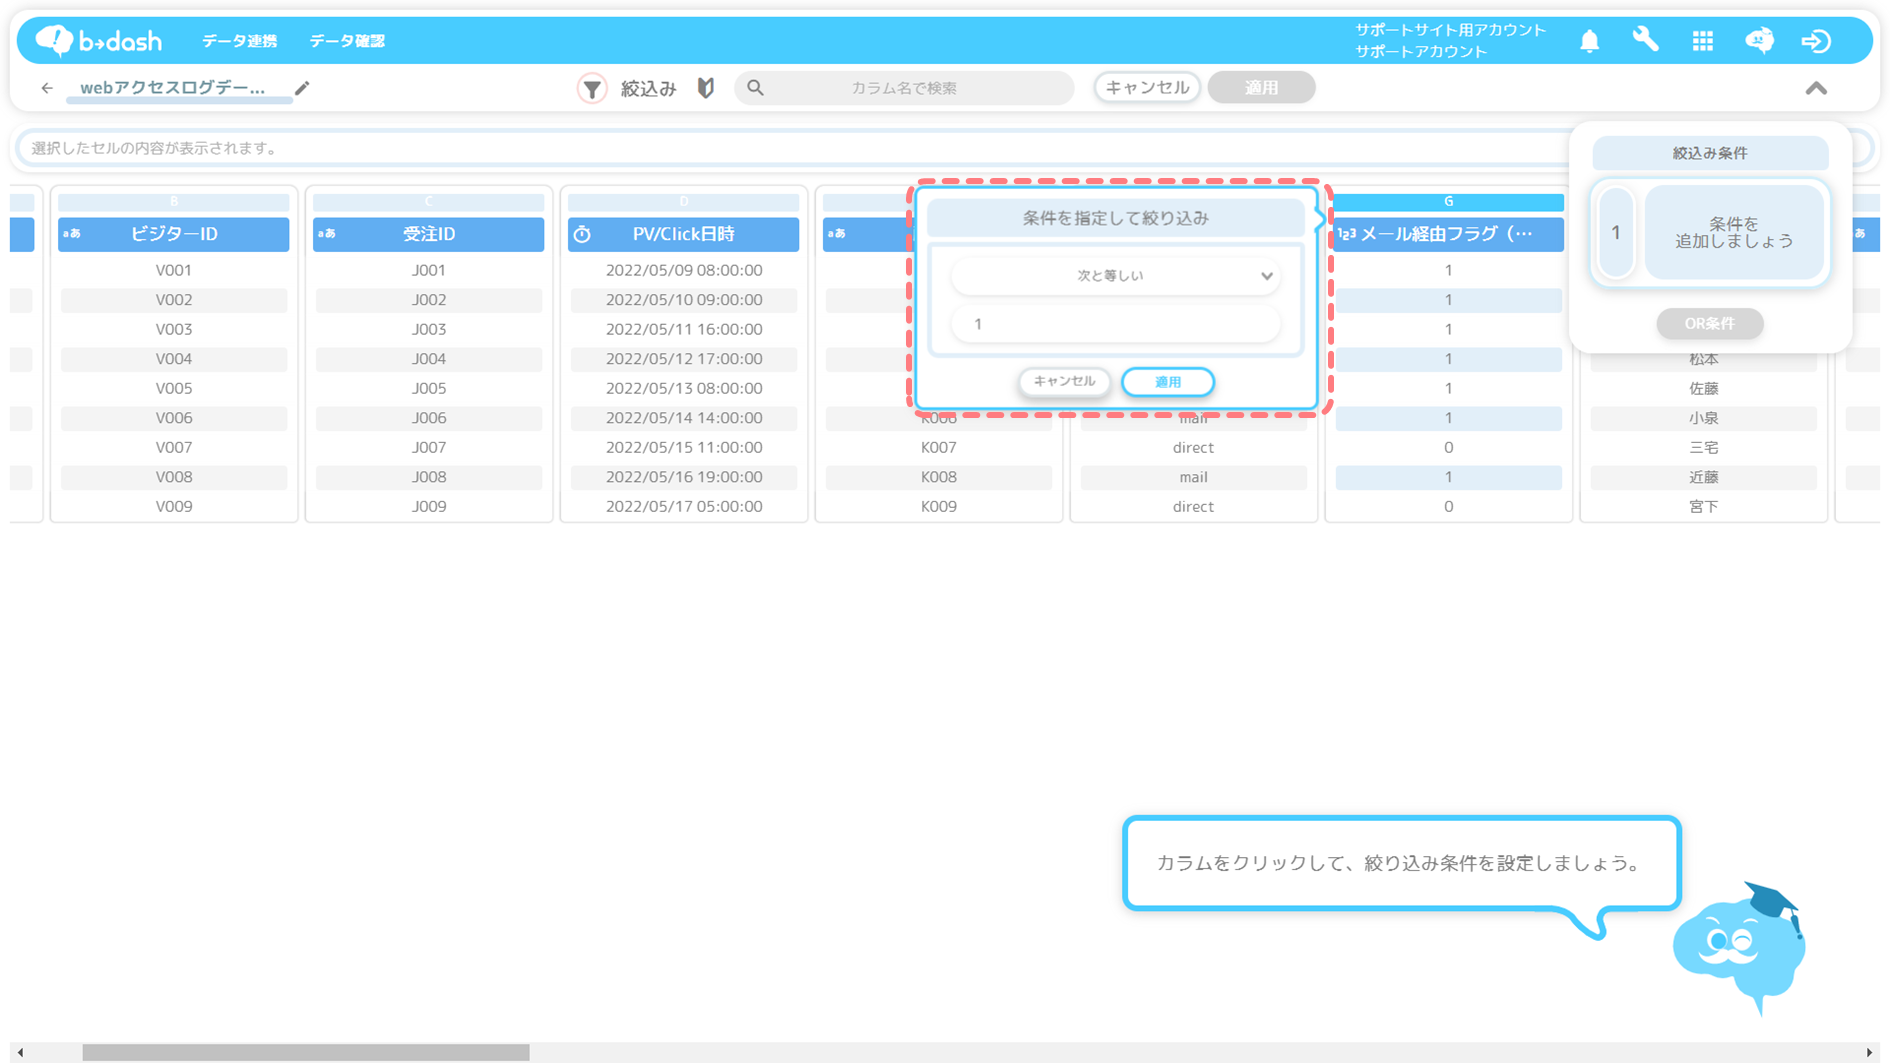Click cell 2022/05/17 05:00:00
This screenshot has height=1063, width=1890.
(684, 506)
